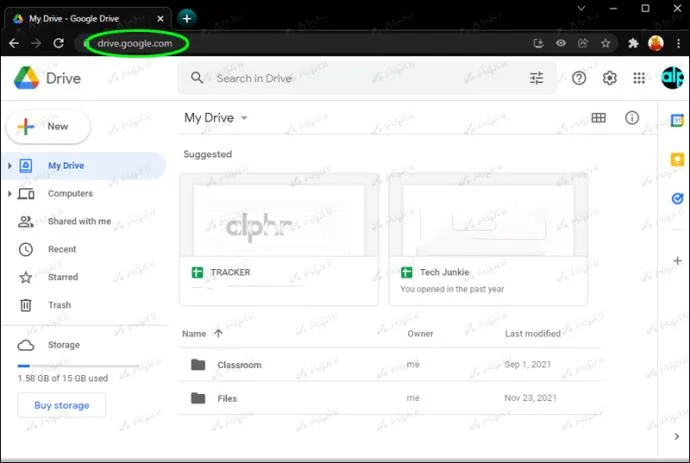690x463 pixels.
Task: Open Chrome profile avatar
Action: click(x=656, y=43)
